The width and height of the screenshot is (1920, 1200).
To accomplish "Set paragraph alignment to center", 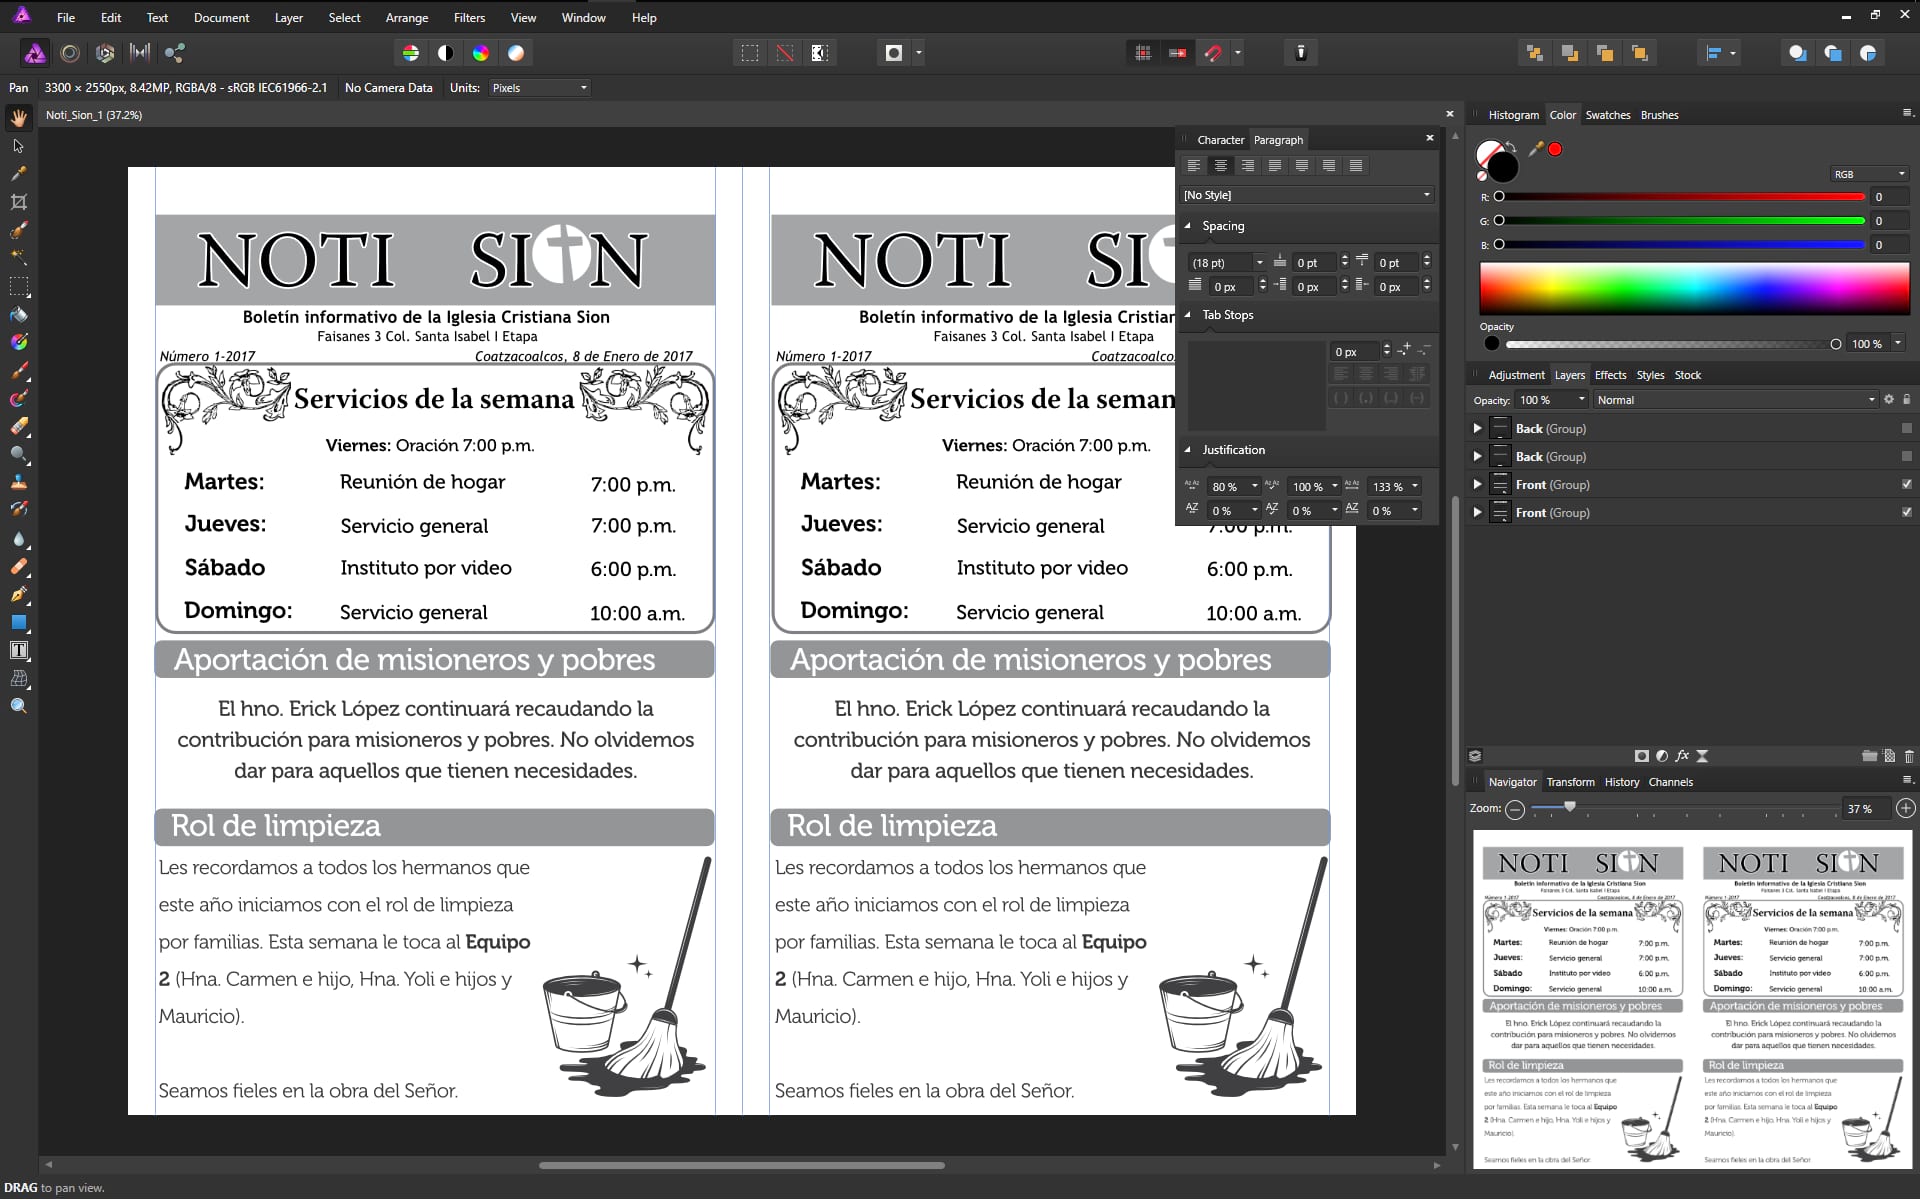I will 1221,166.
